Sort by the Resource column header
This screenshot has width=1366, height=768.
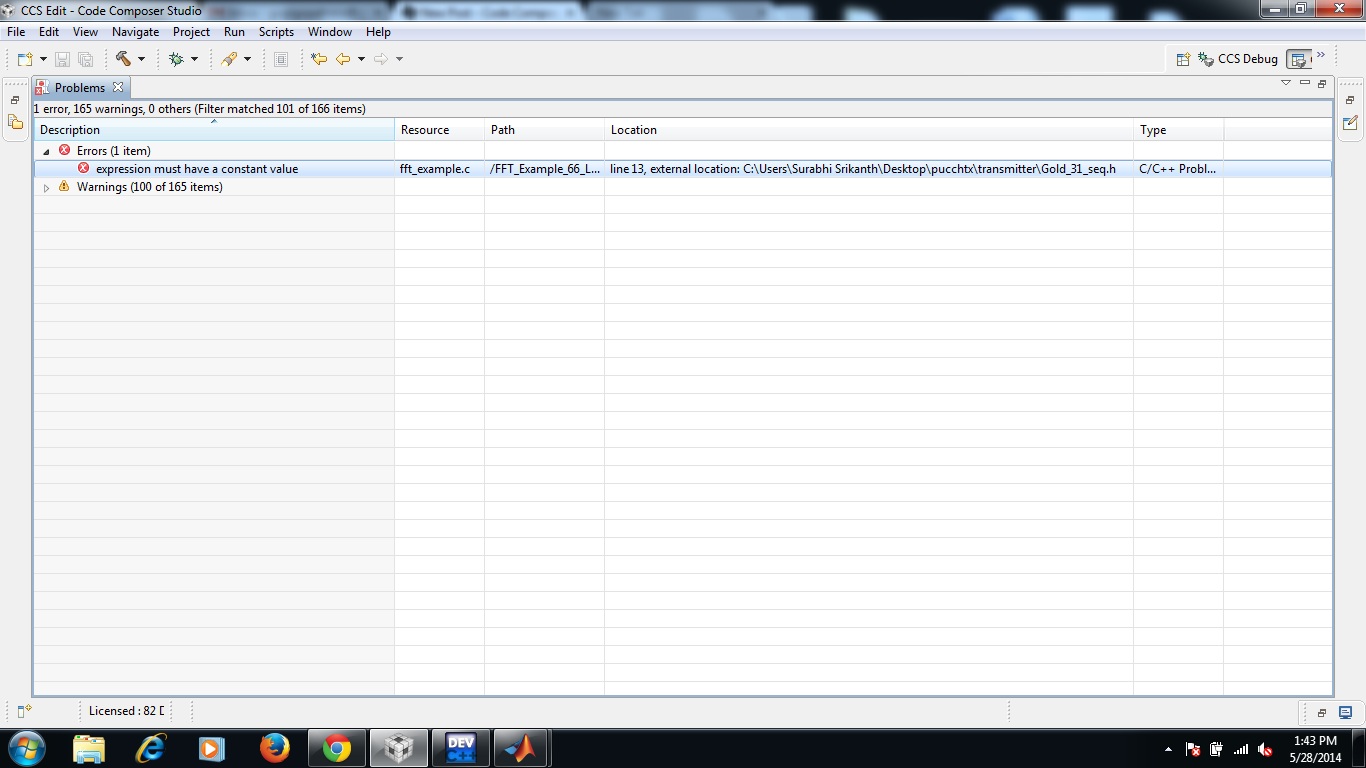click(439, 130)
